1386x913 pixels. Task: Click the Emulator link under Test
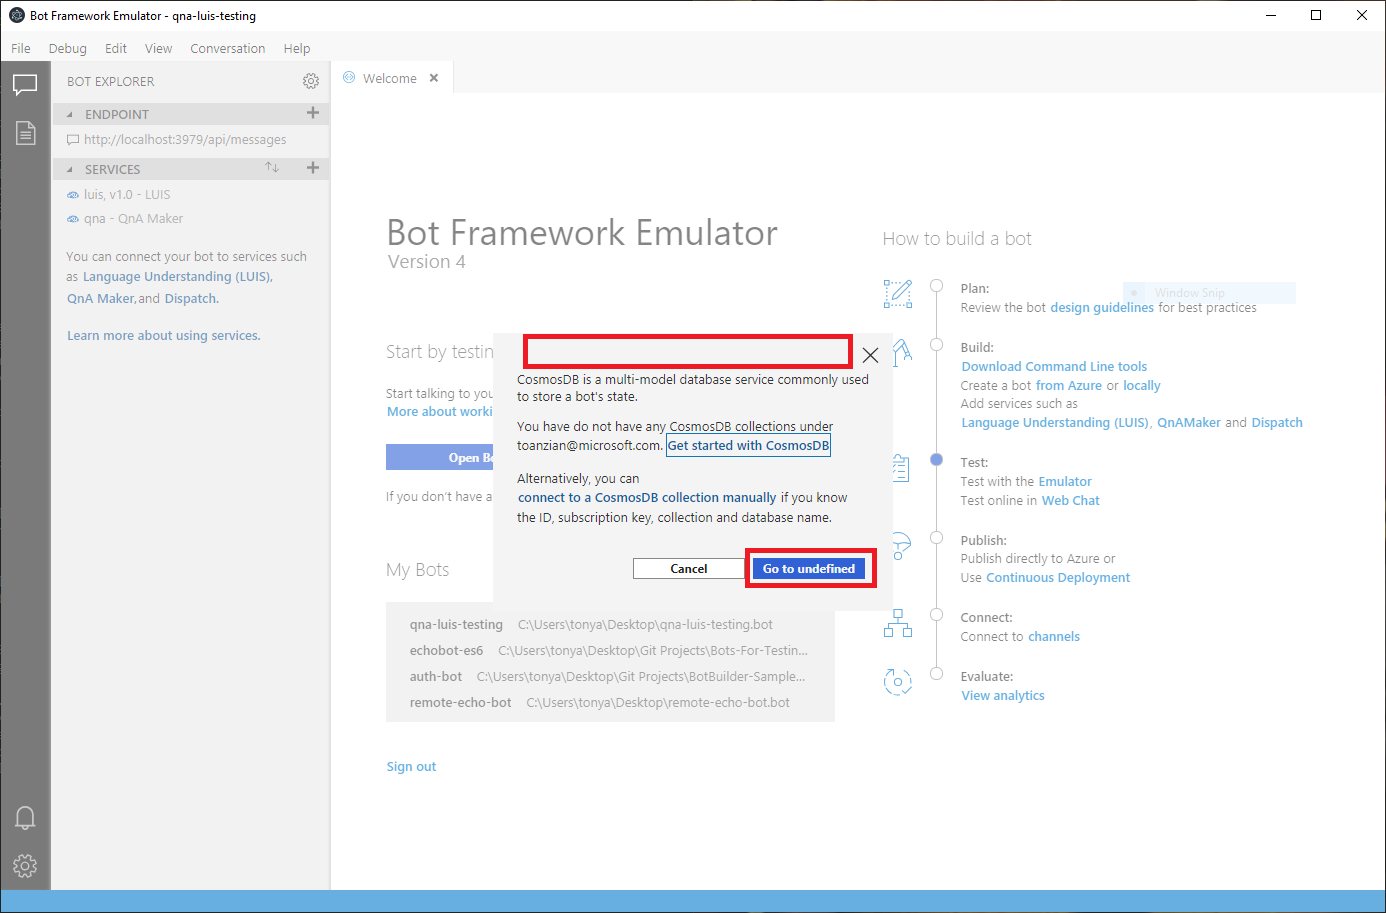tap(1065, 481)
